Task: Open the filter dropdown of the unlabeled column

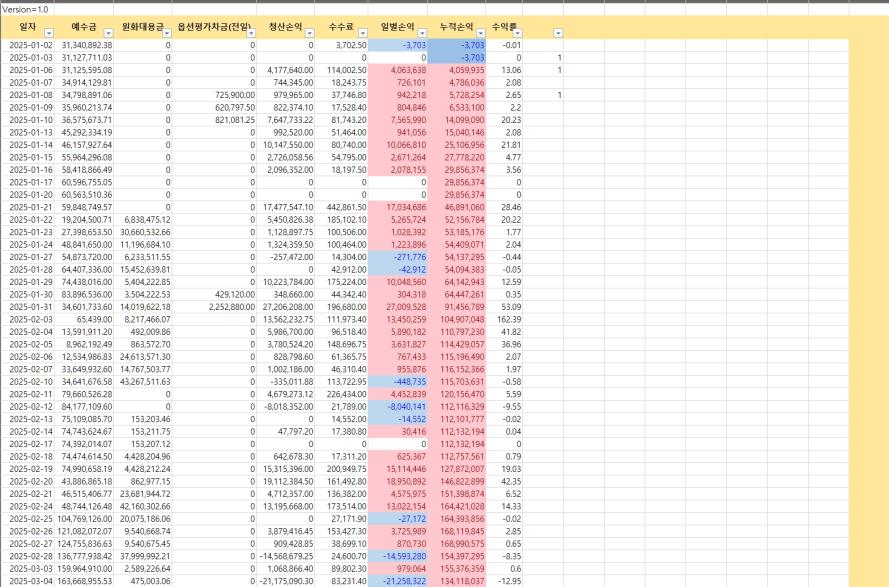Action: (558, 33)
